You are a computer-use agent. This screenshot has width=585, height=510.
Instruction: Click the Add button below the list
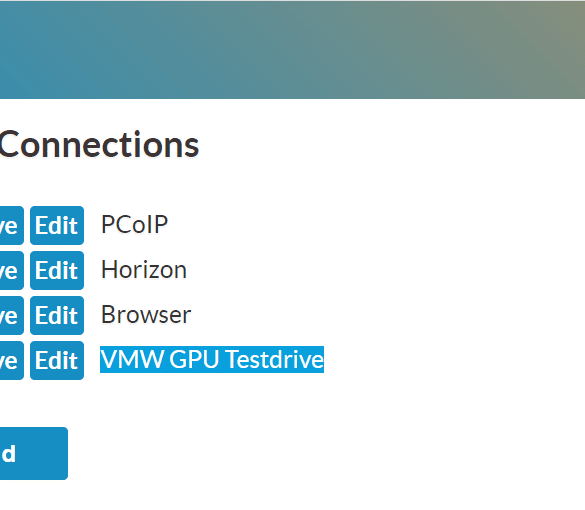[x=34, y=453]
